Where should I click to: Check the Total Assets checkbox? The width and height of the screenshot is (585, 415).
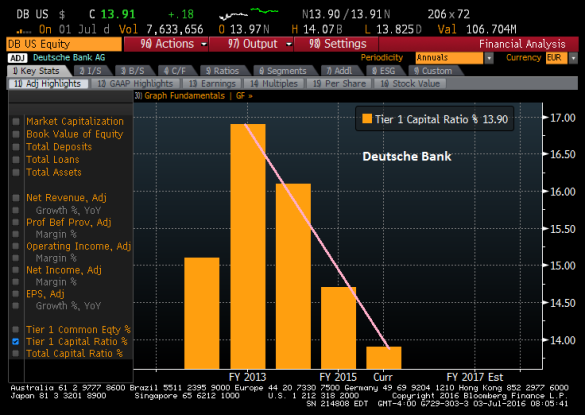pos(16,172)
